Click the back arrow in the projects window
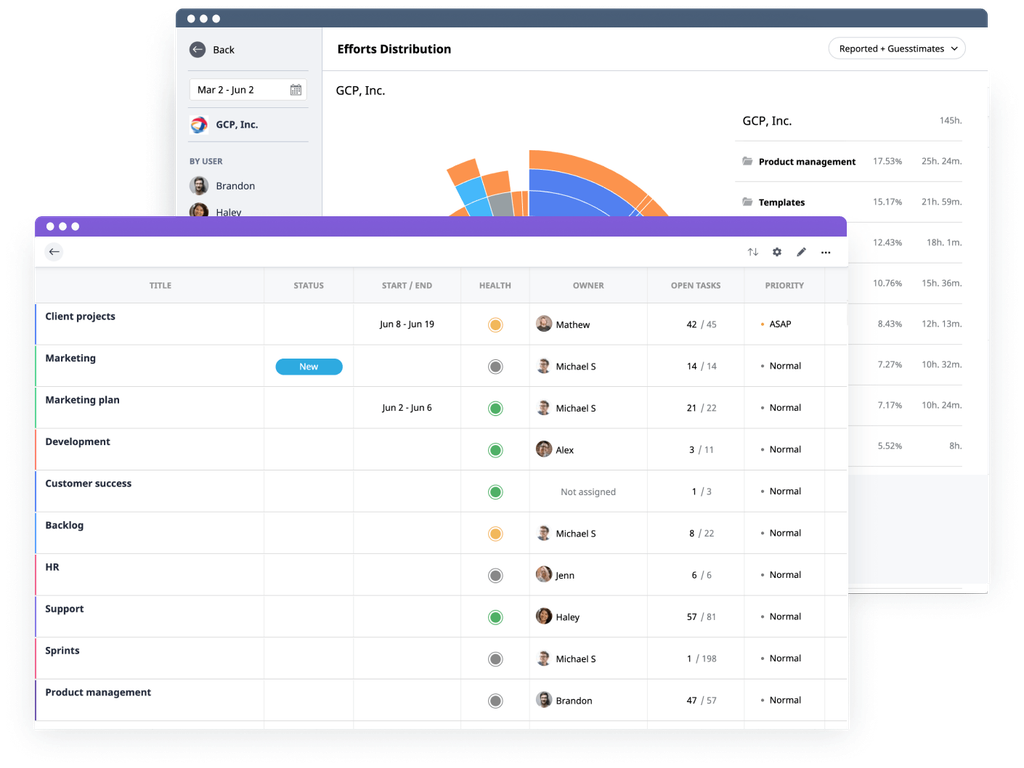 click(x=54, y=252)
